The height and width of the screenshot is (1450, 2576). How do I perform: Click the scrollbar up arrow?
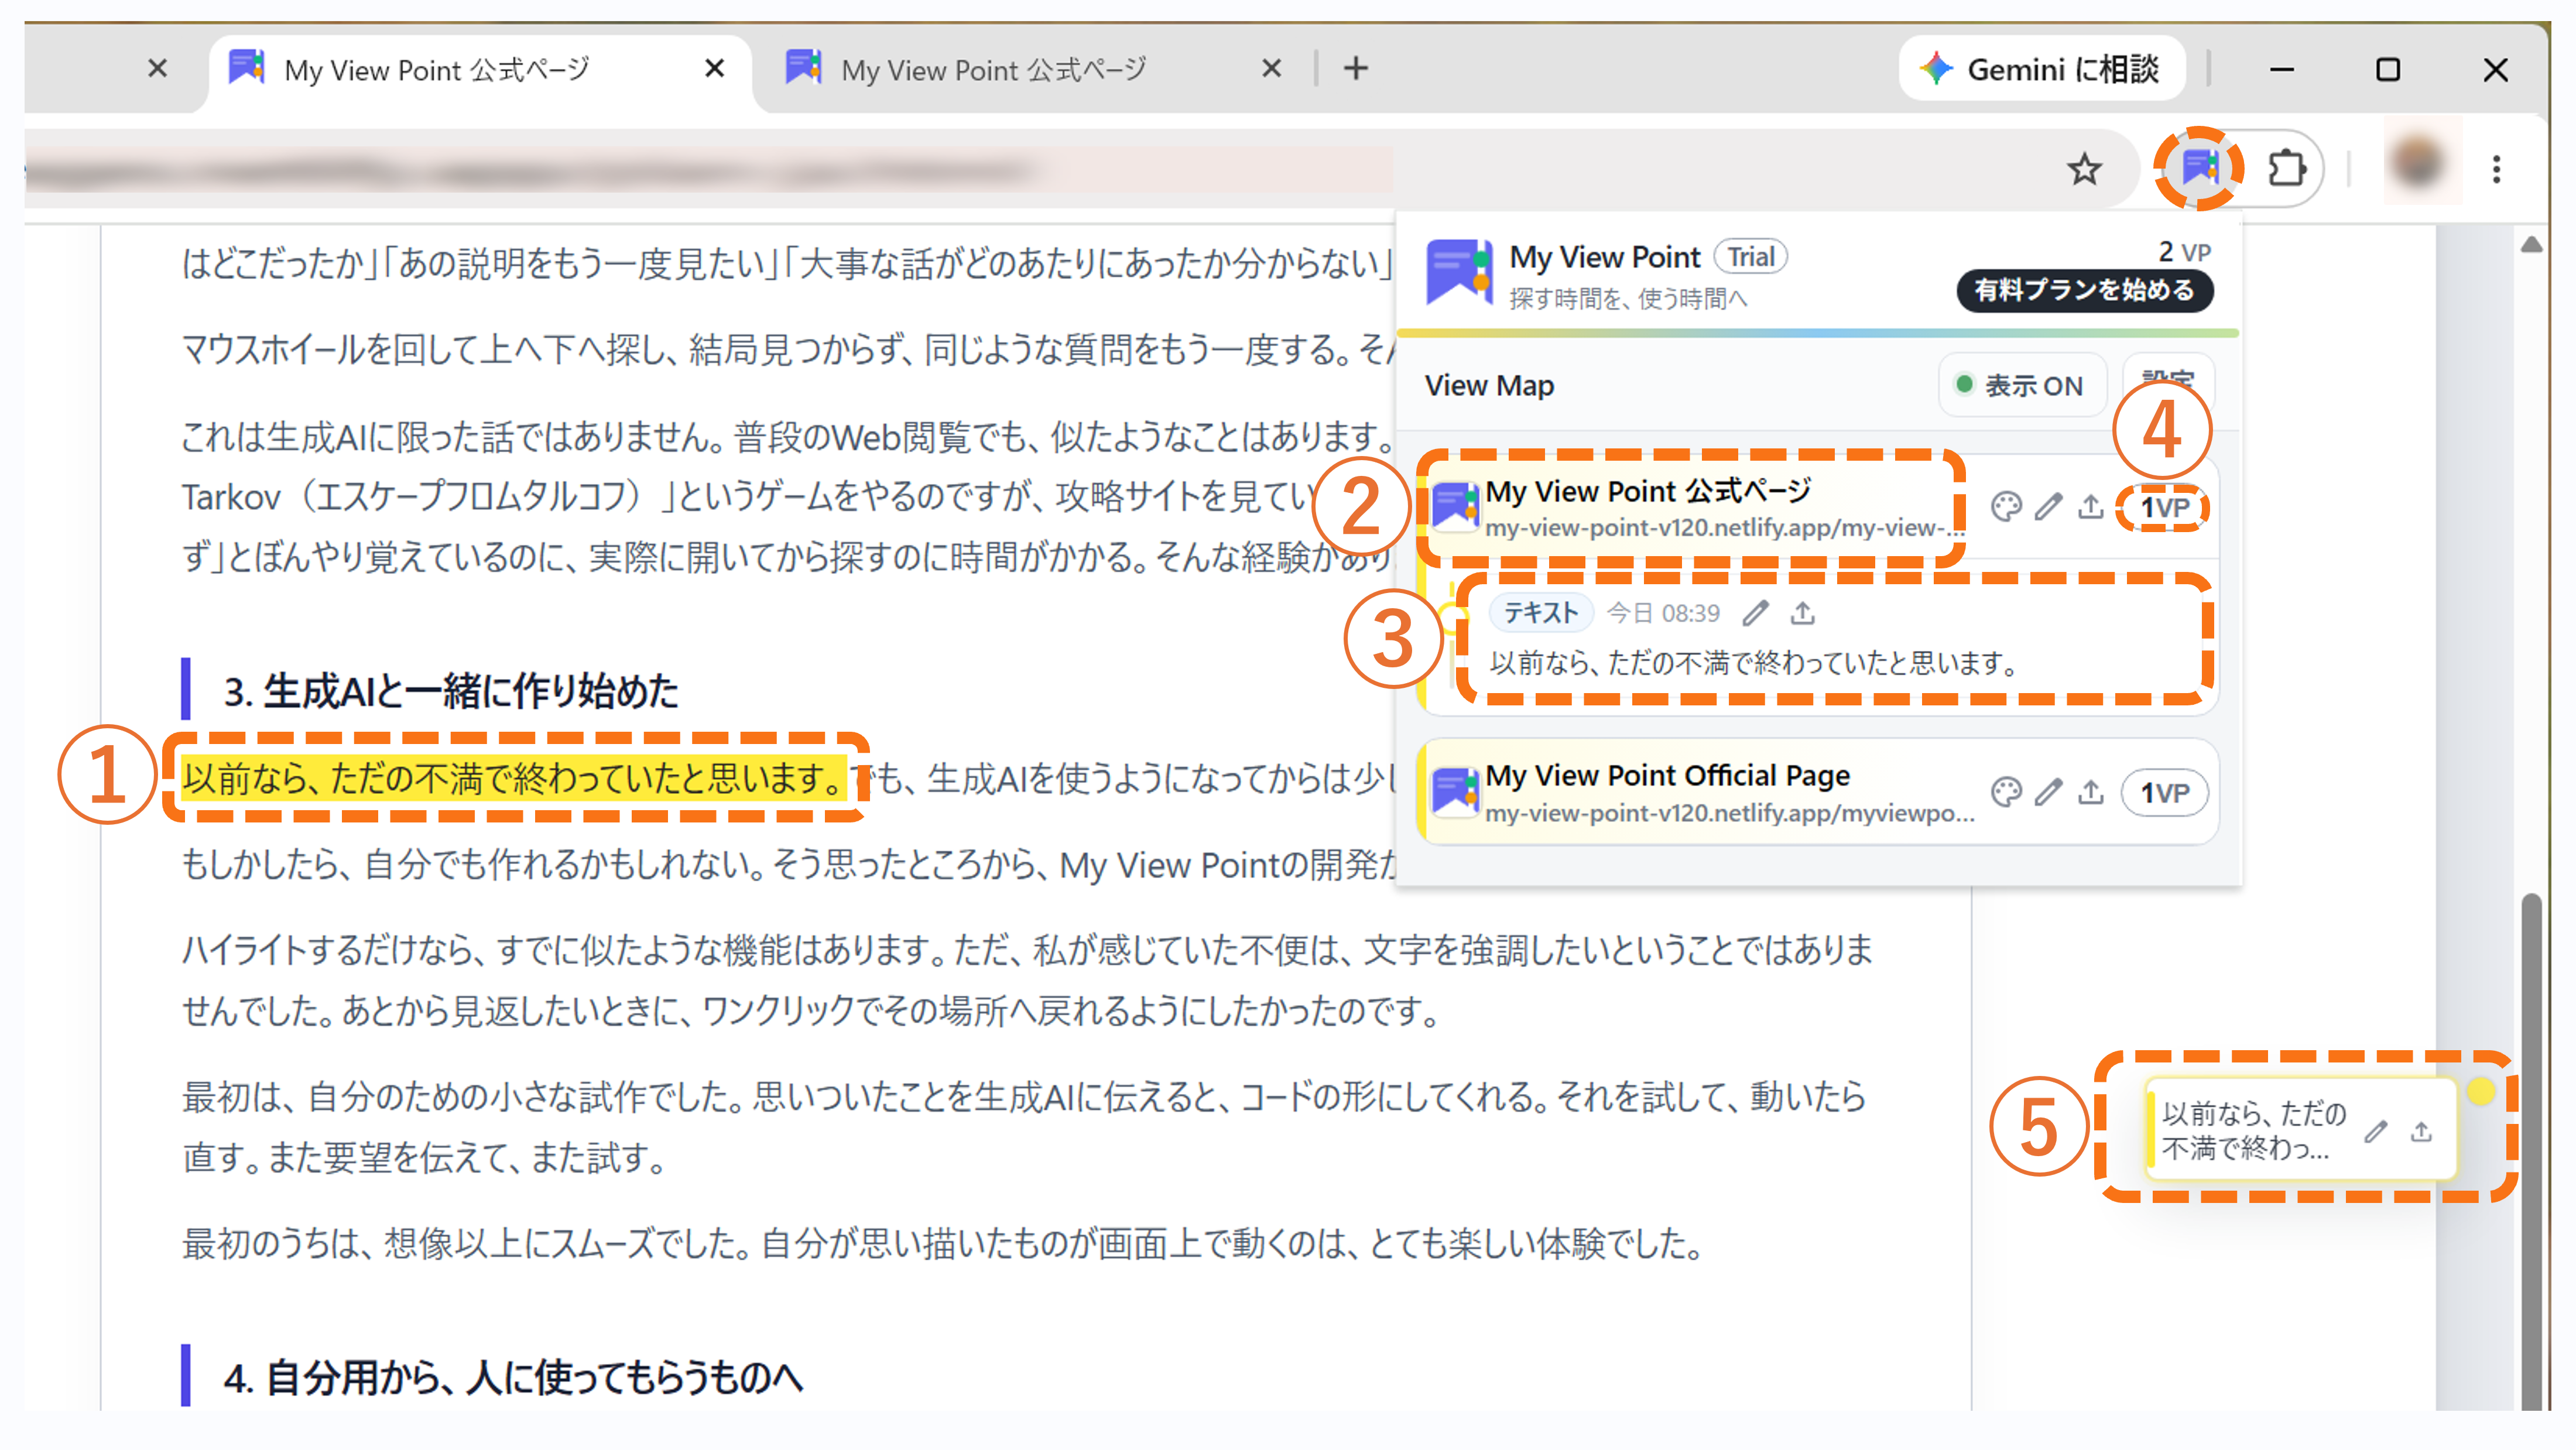[x=2531, y=245]
